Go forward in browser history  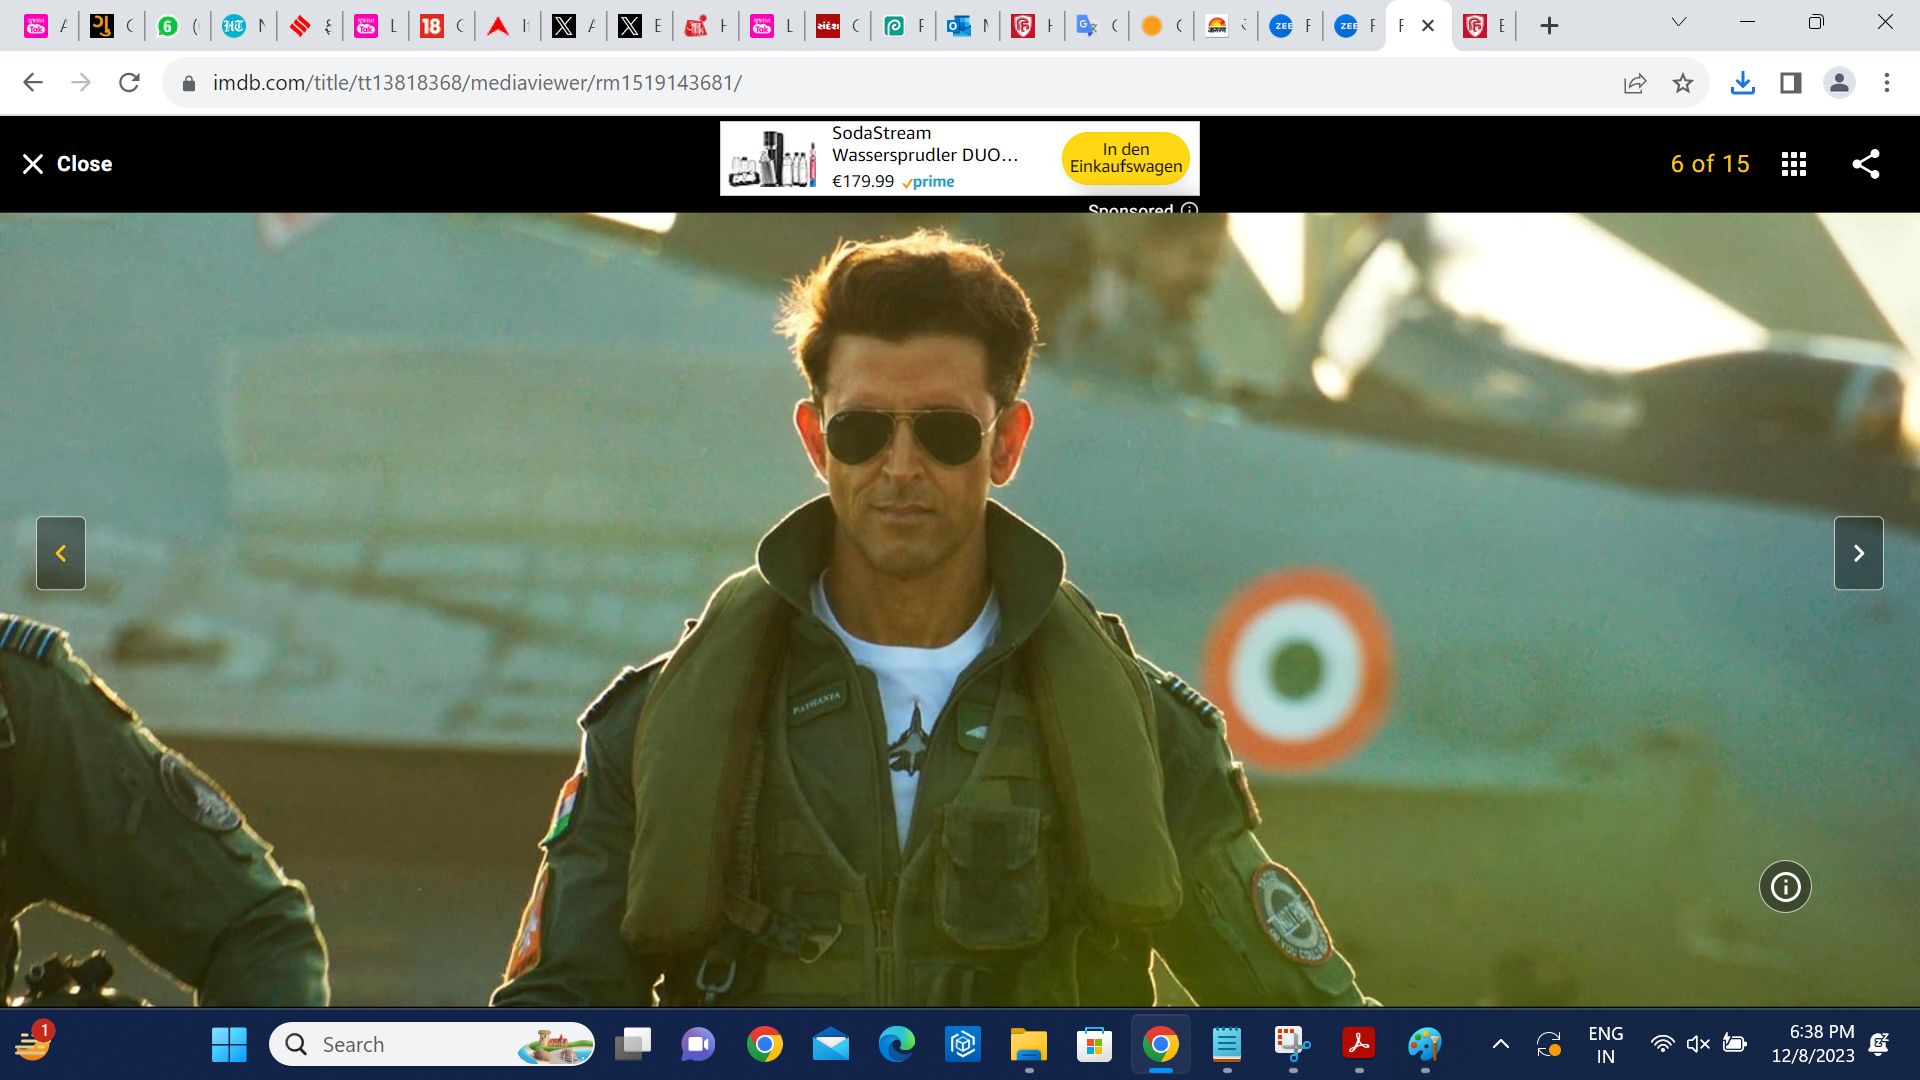pos(81,83)
